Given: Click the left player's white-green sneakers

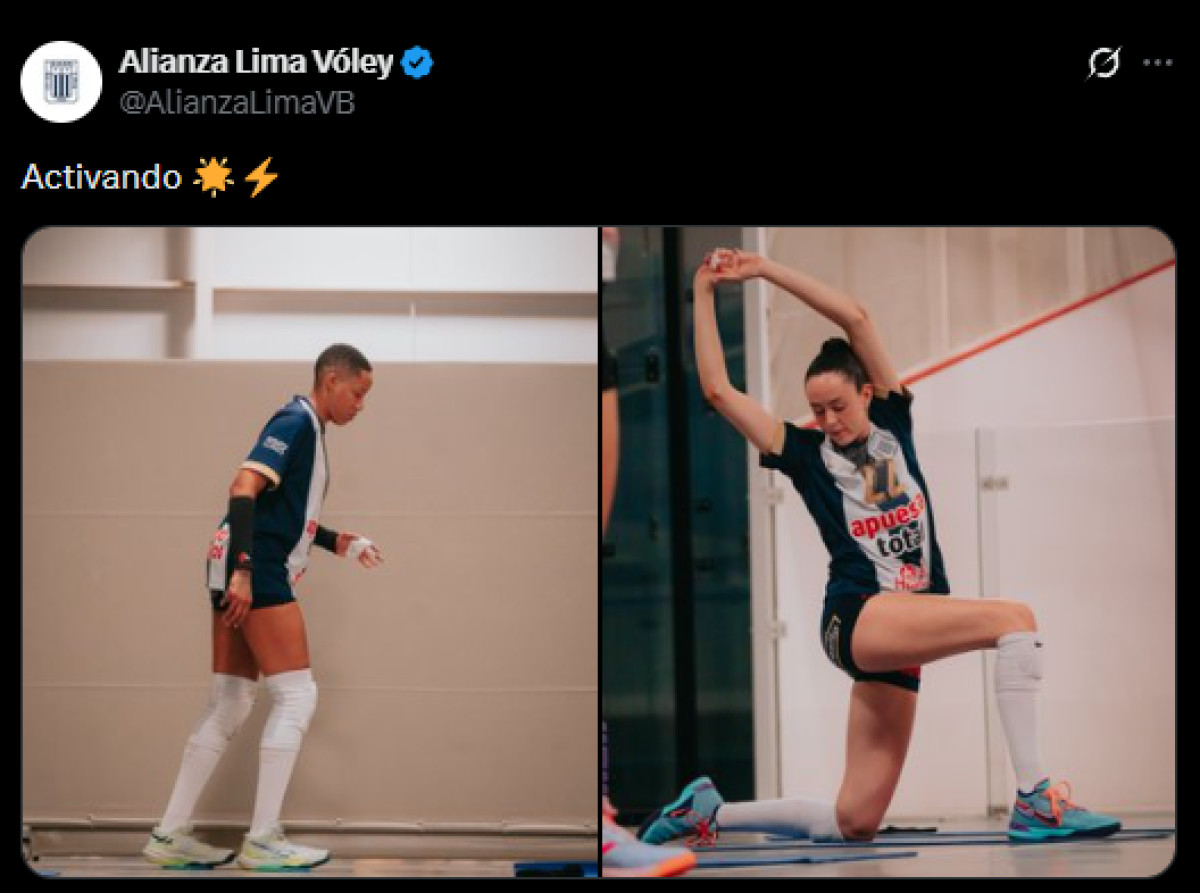Looking at the screenshot, I should click(x=236, y=849).
